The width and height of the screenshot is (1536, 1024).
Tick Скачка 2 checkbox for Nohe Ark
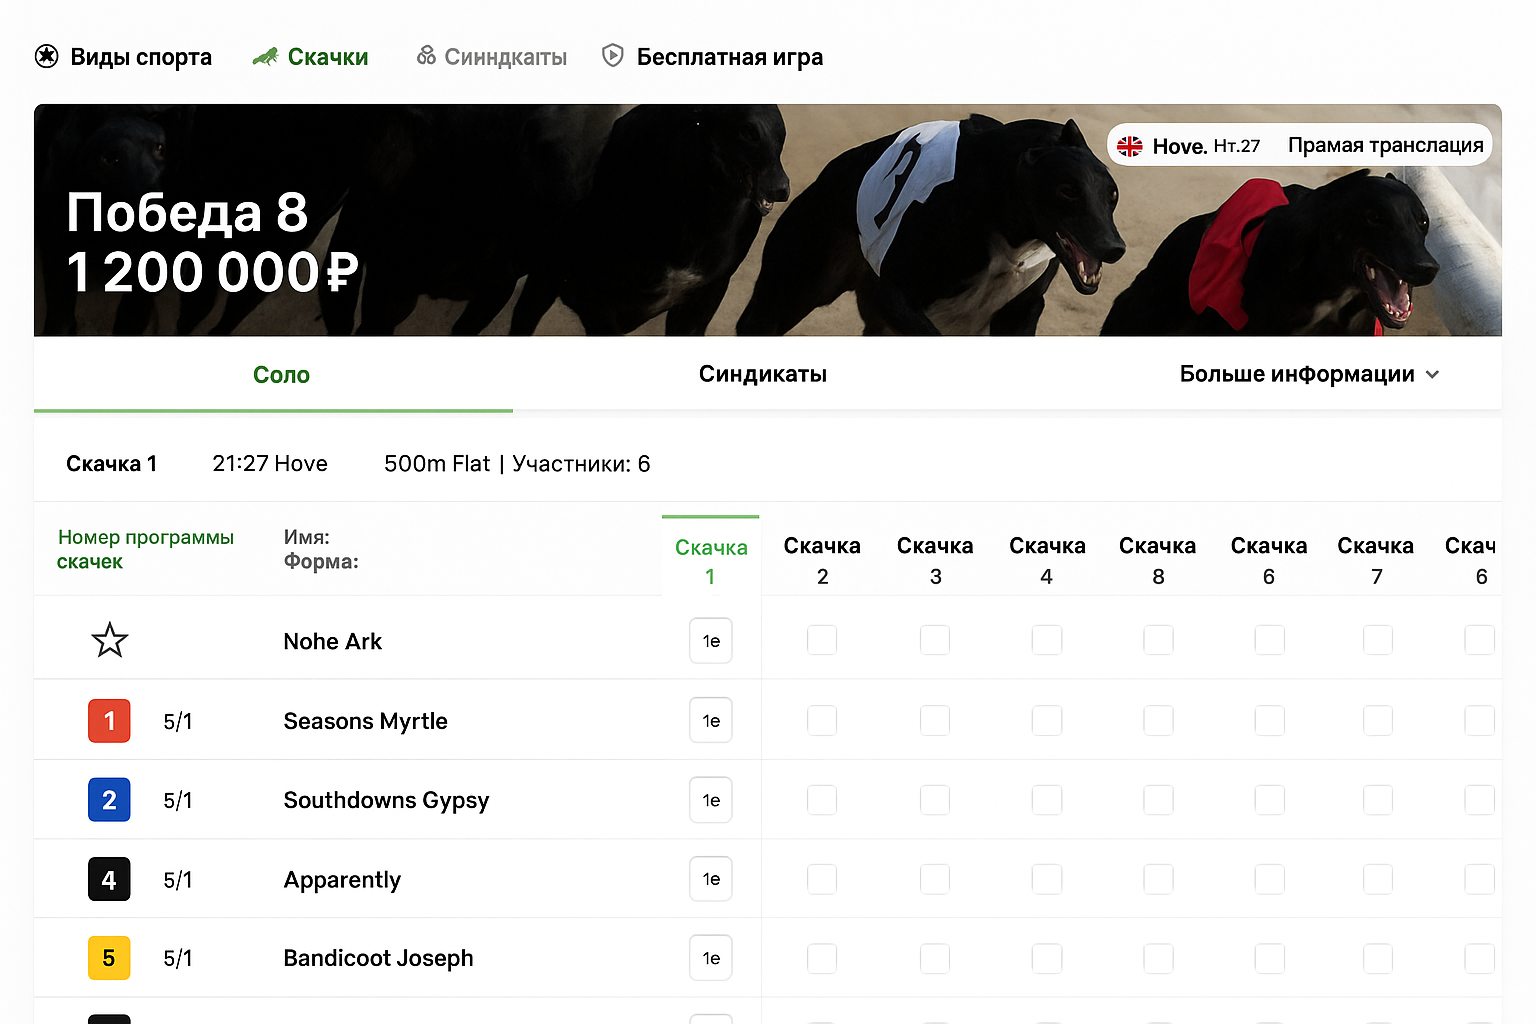click(822, 640)
